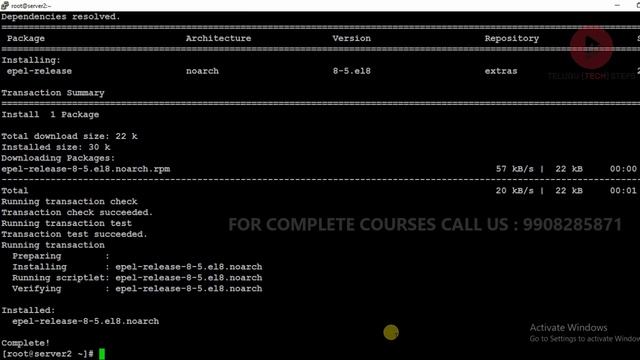Click the 'Running transaction test' line

click(x=67, y=223)
